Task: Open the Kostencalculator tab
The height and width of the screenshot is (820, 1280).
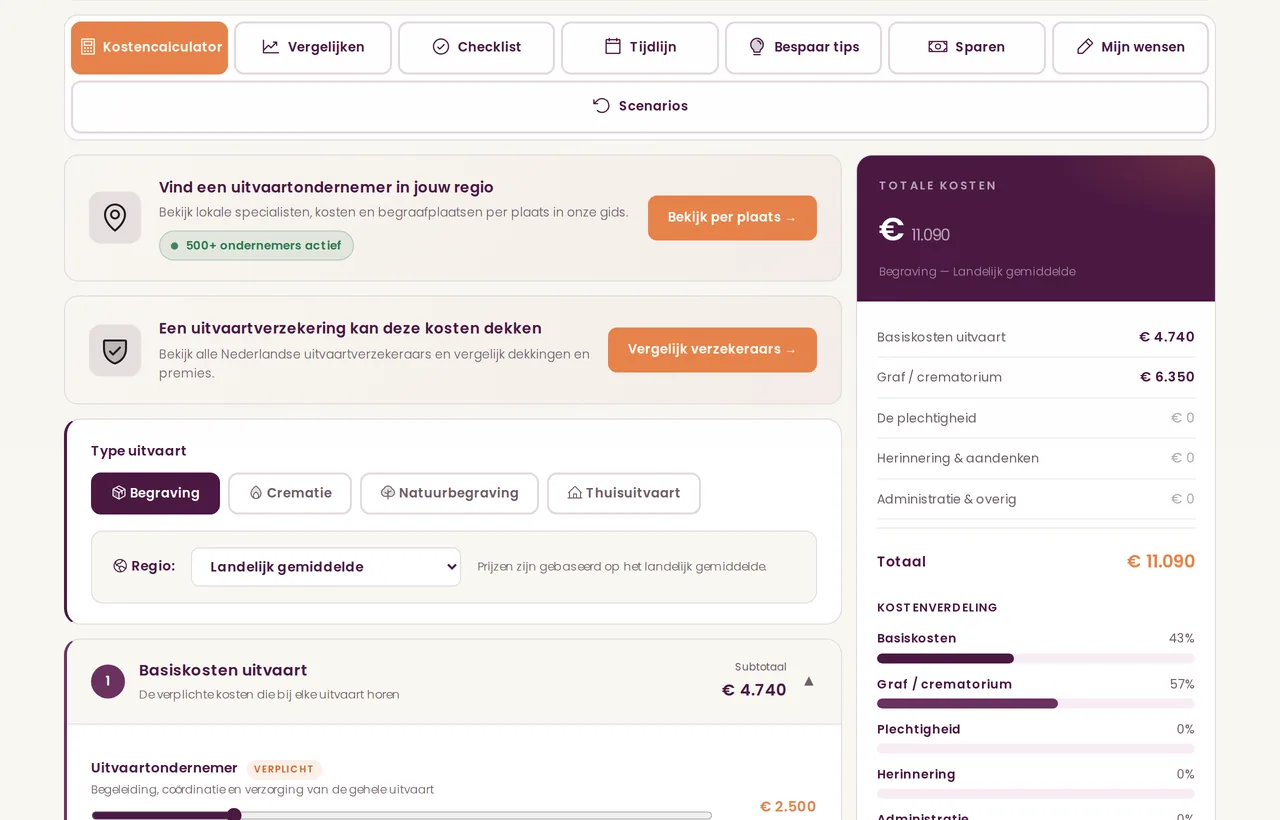Action: pyautogui.click(x=149, y=48)
